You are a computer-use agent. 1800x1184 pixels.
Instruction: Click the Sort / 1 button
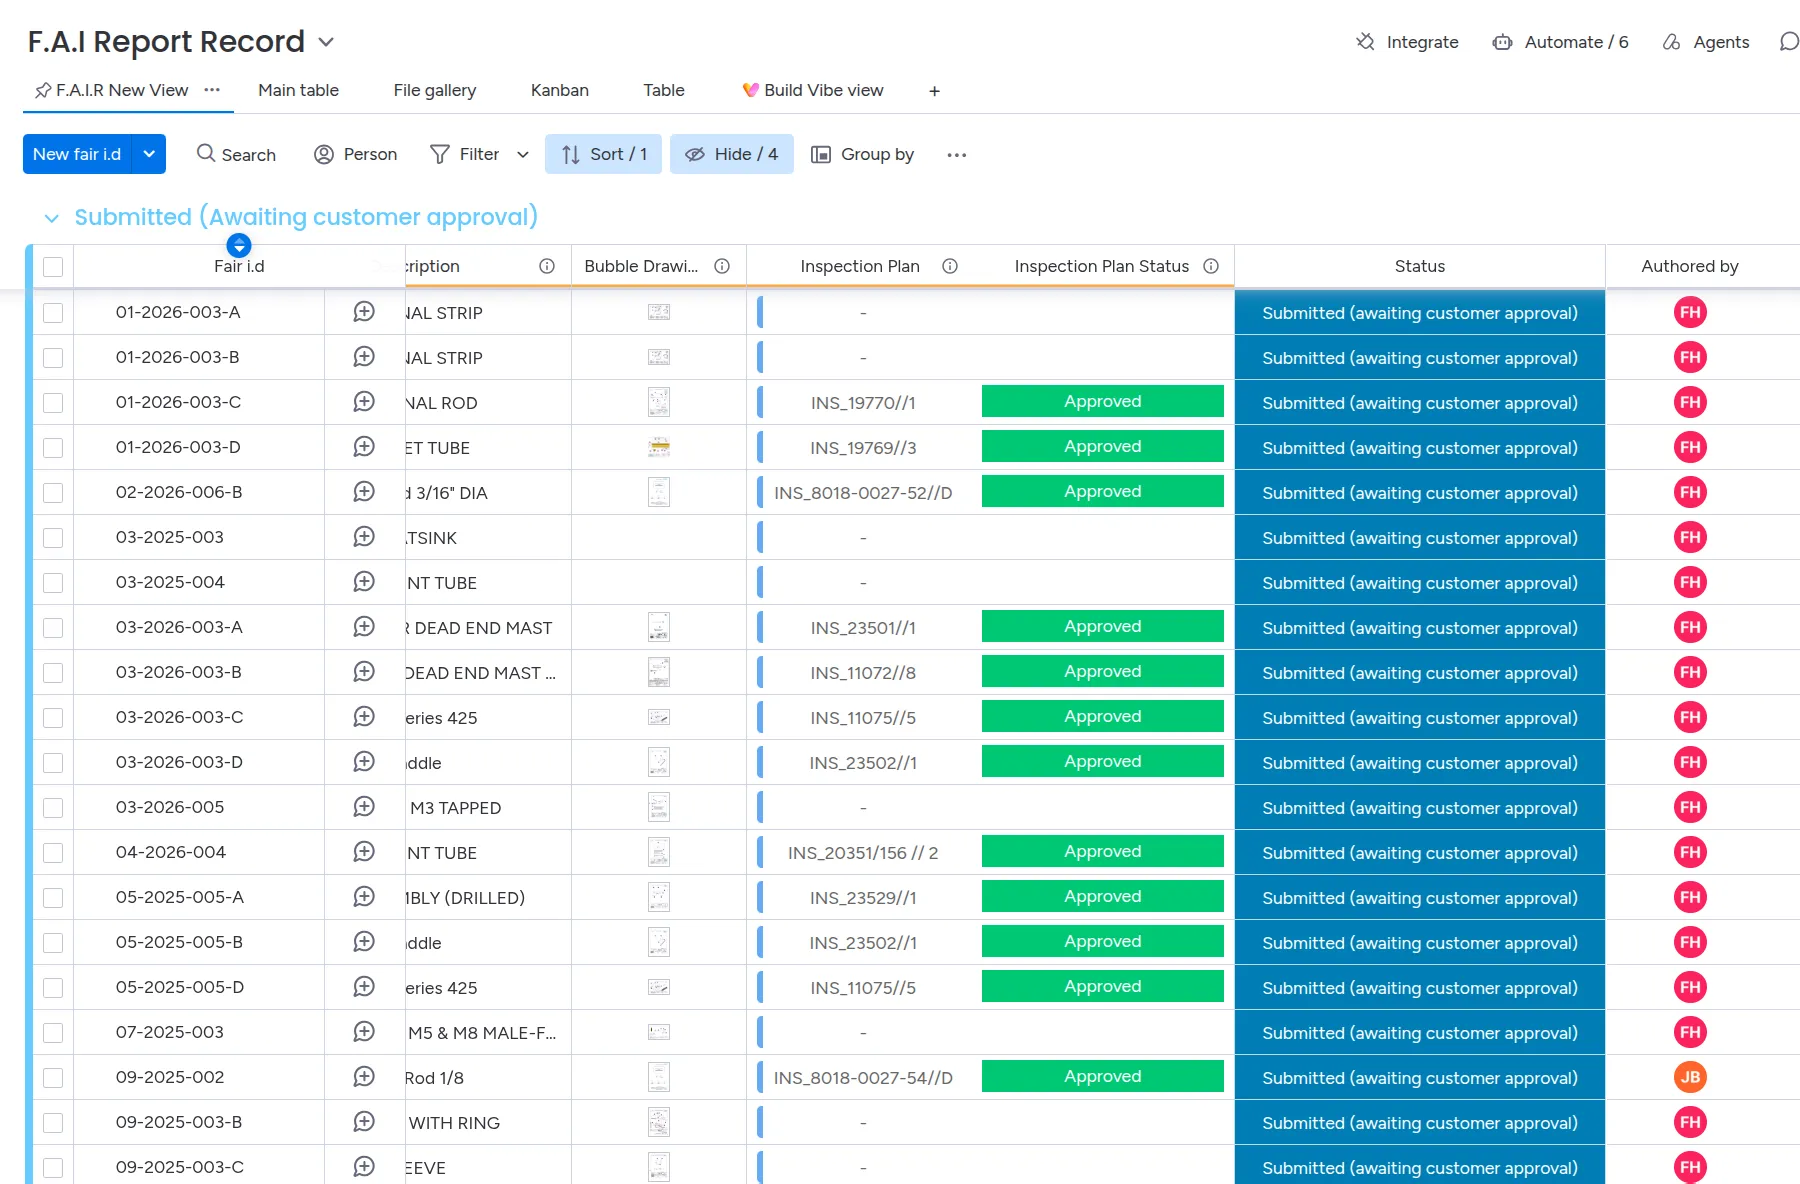(x=604, y=154)
